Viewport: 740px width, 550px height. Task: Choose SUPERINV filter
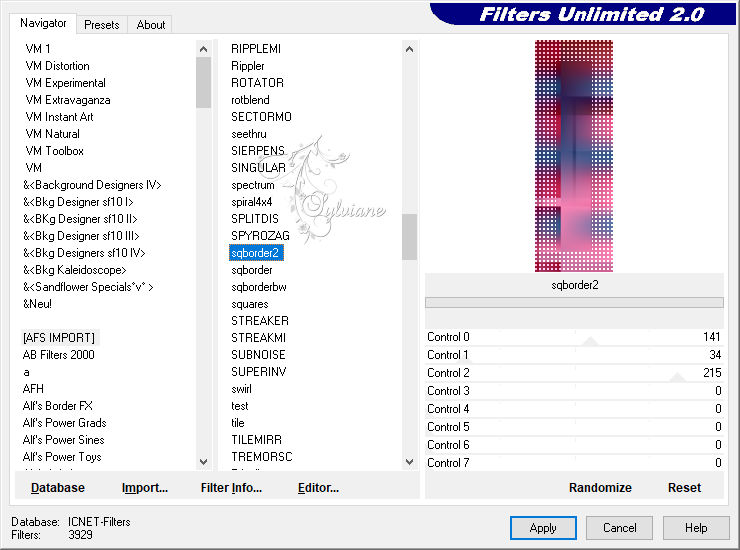click(x=259, y=372)
